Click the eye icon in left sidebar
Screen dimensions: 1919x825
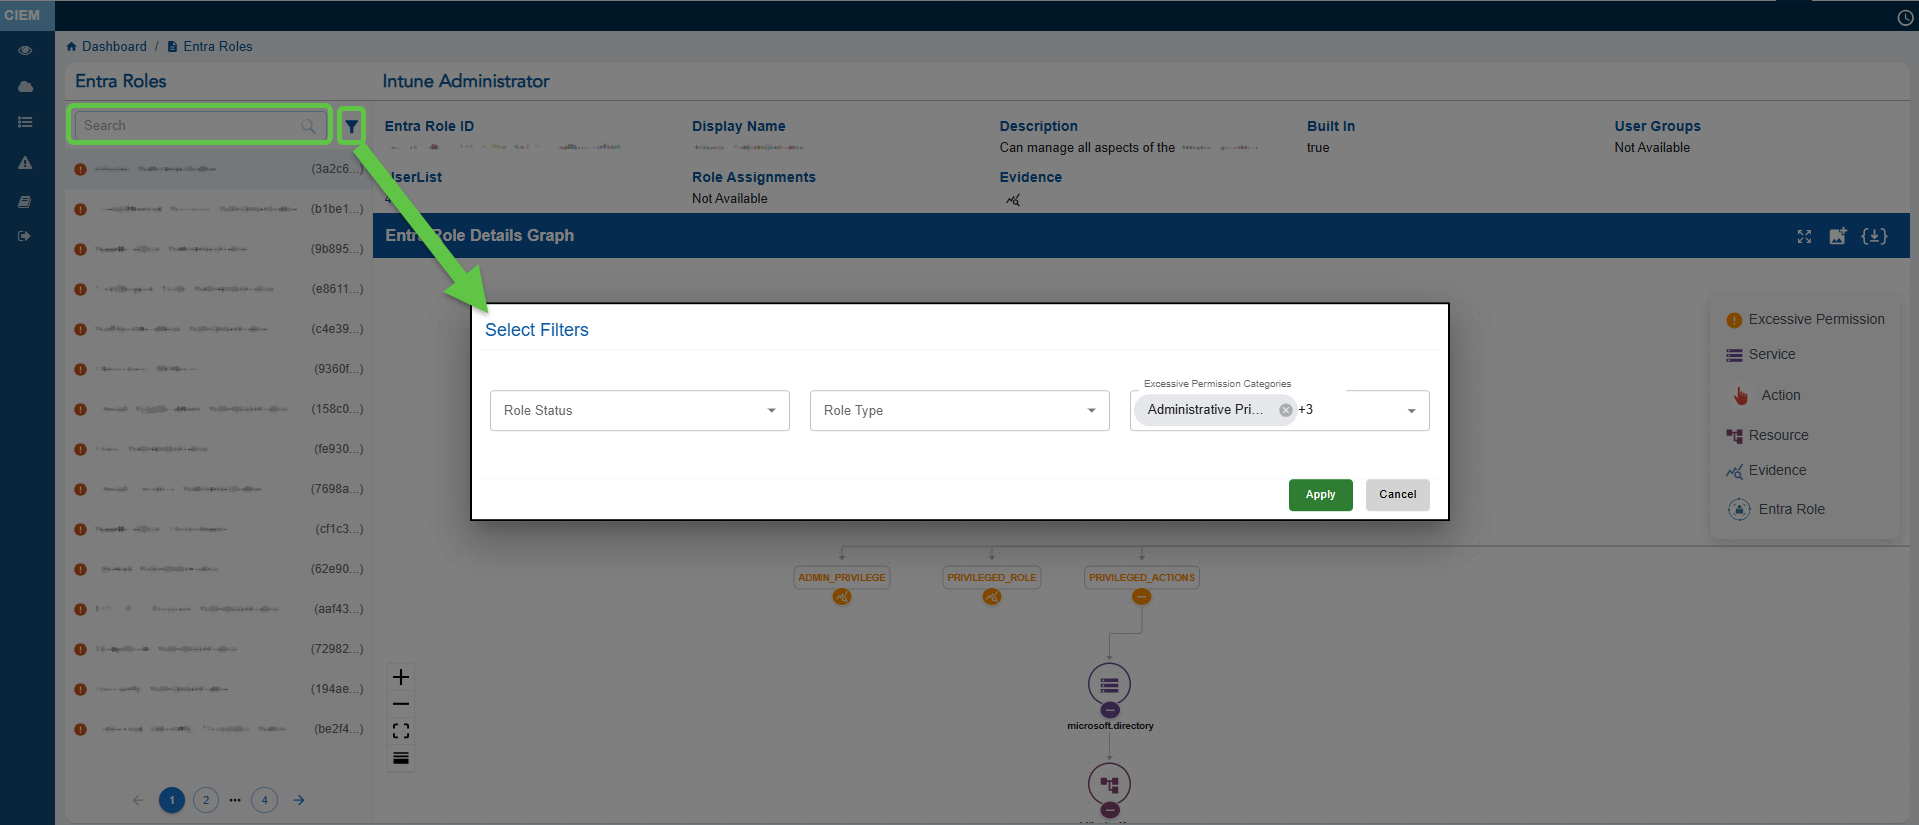pos(25,50)
